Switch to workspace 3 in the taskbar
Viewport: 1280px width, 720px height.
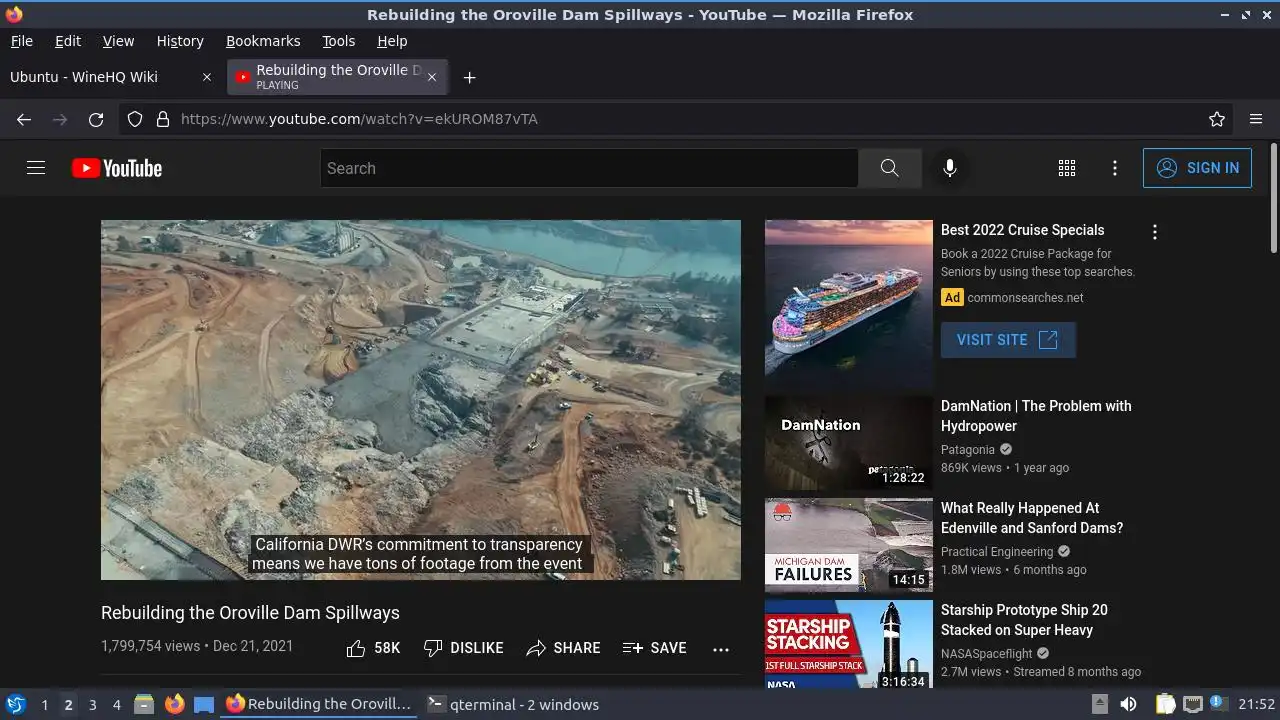92,705
